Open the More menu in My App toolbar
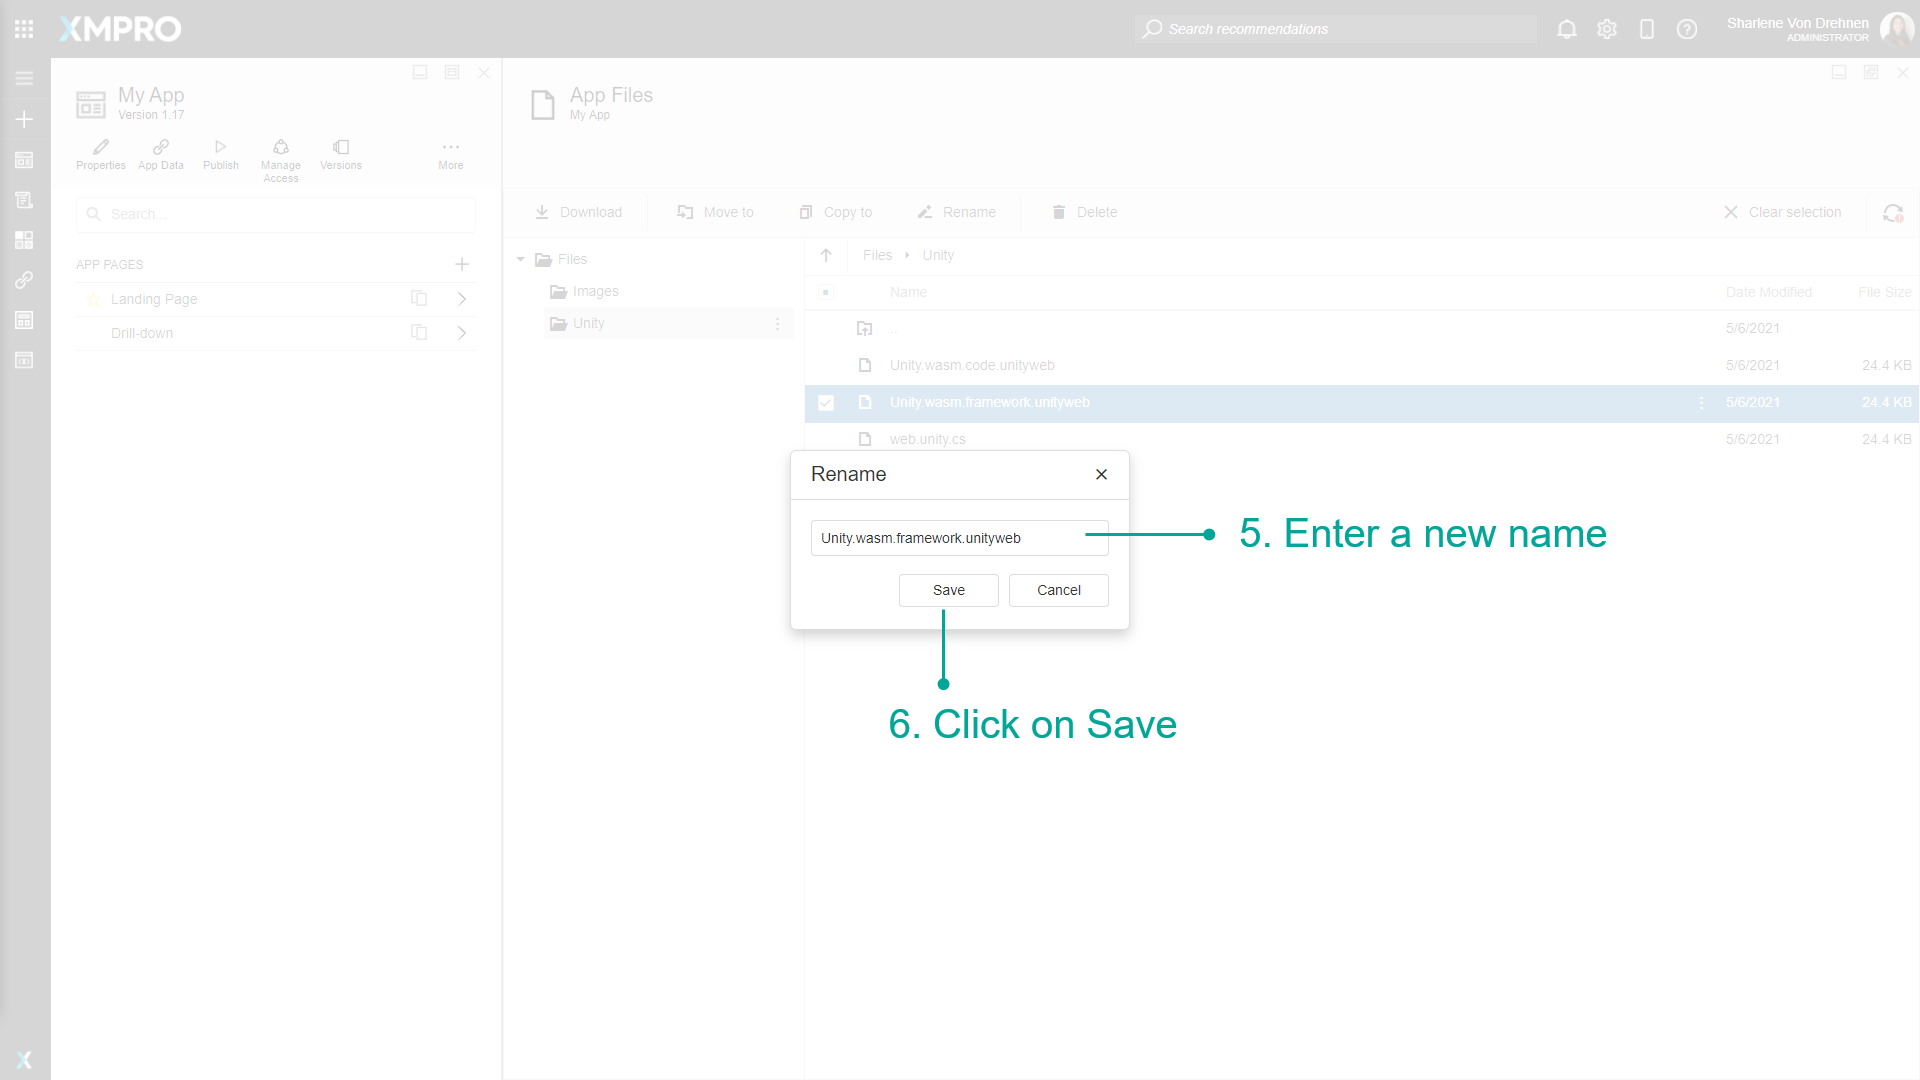Viewport: 1920px width, 1080px height. [450, 152]
